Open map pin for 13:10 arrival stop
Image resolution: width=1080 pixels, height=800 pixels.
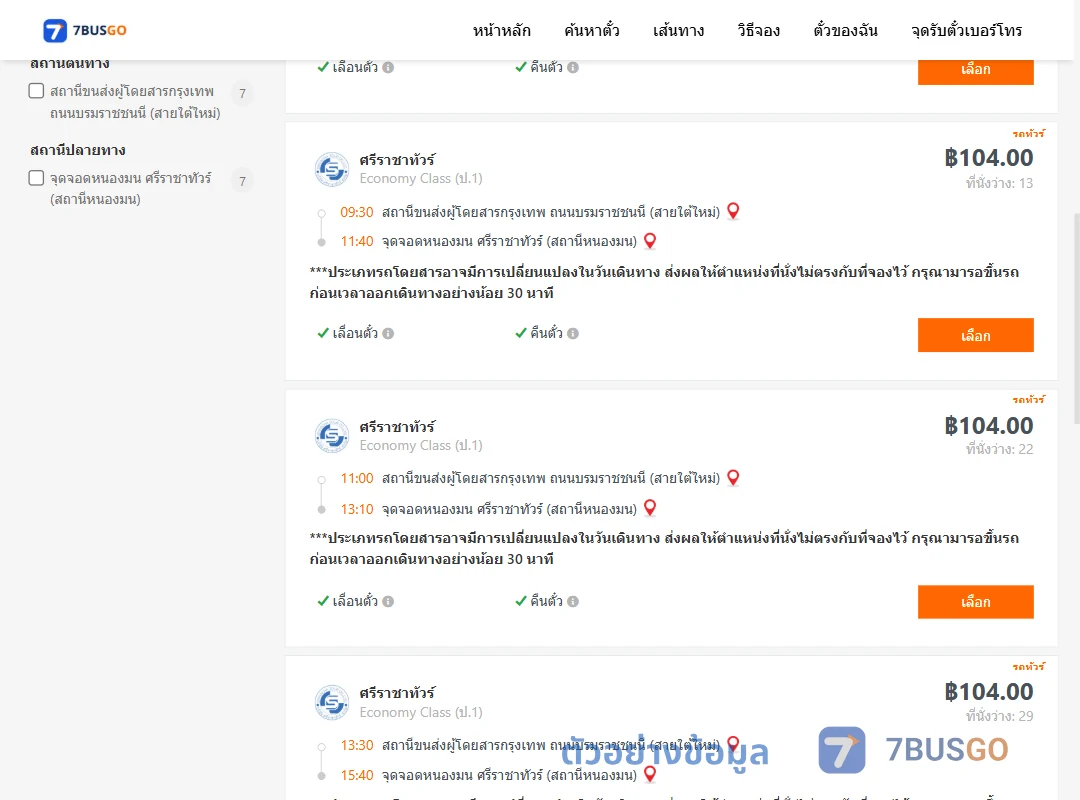click(x=650, y=508)
